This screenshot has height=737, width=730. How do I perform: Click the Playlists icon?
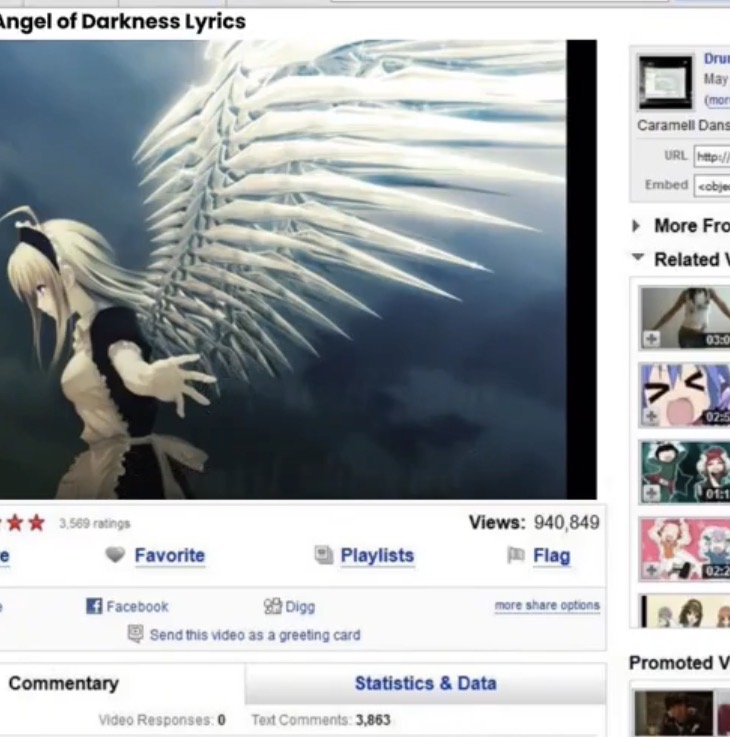coord(324,555)
